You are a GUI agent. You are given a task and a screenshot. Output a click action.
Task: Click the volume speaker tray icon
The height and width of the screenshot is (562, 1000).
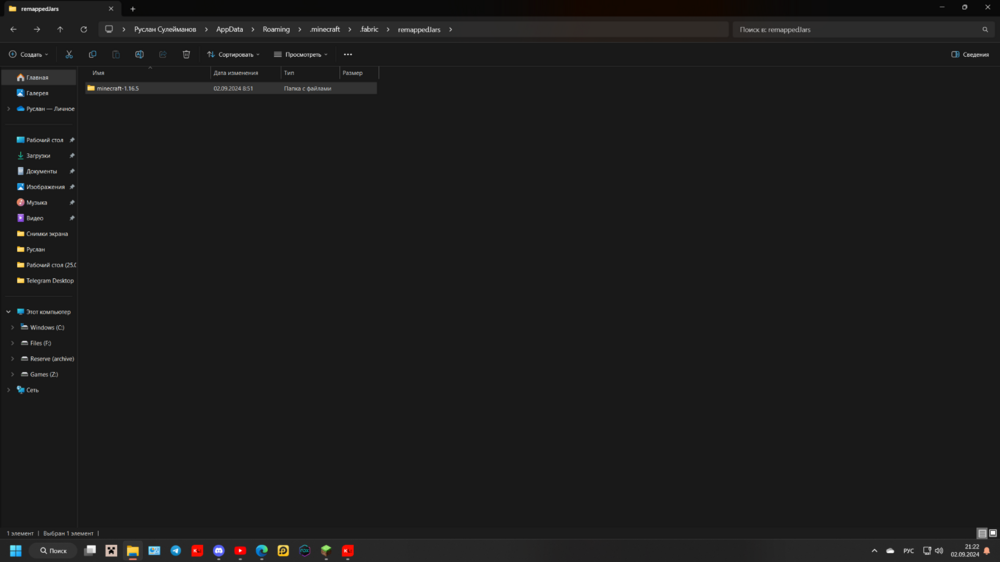click(939, 551)
